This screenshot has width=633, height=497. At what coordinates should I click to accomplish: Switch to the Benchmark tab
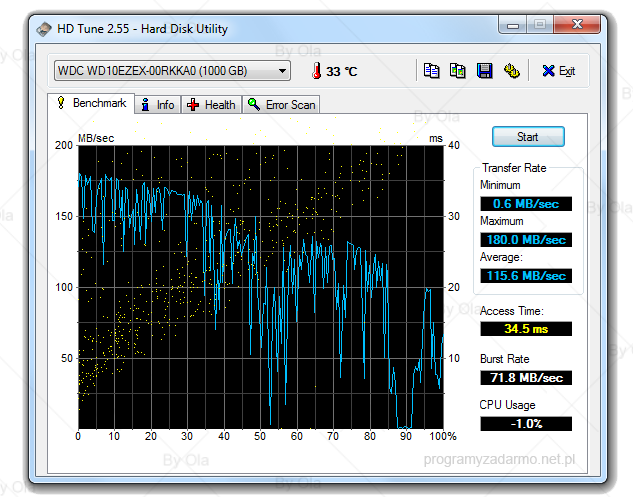point(91,103)
